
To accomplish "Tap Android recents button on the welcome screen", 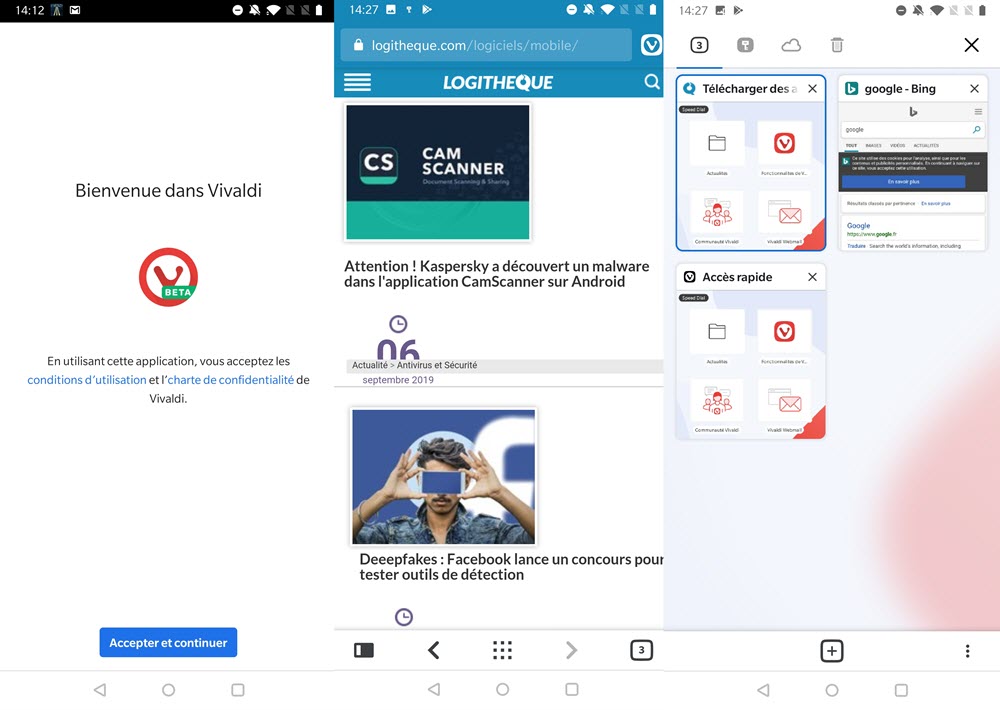I will click(238, 690).
